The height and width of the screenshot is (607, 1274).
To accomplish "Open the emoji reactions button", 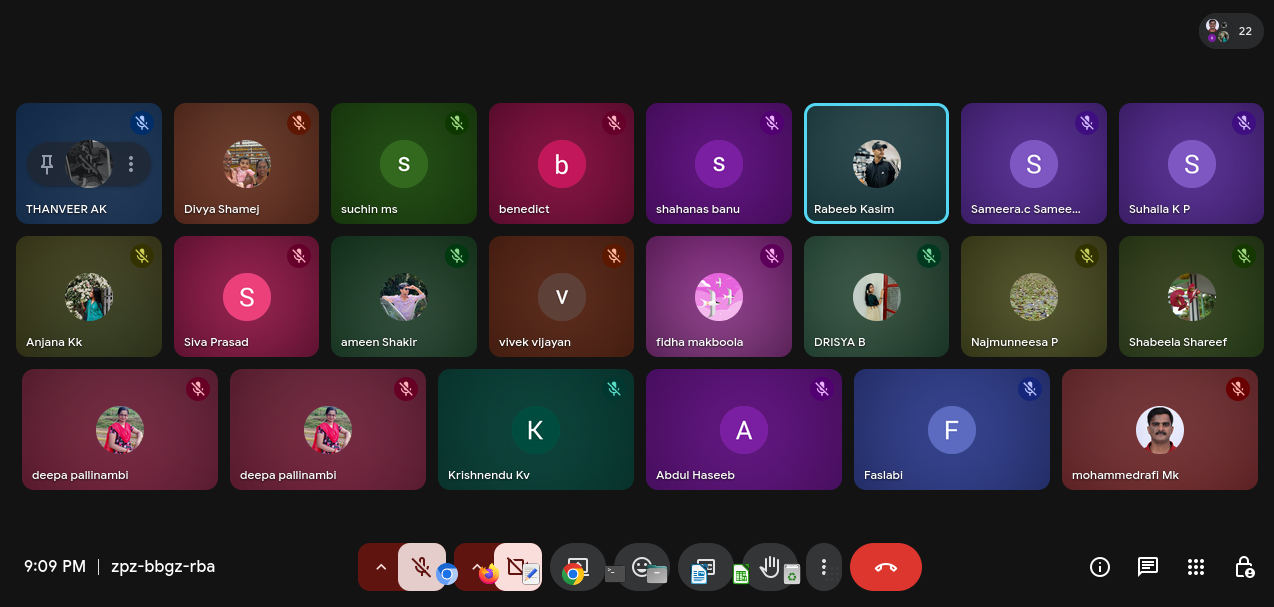I will coord(642,566).
